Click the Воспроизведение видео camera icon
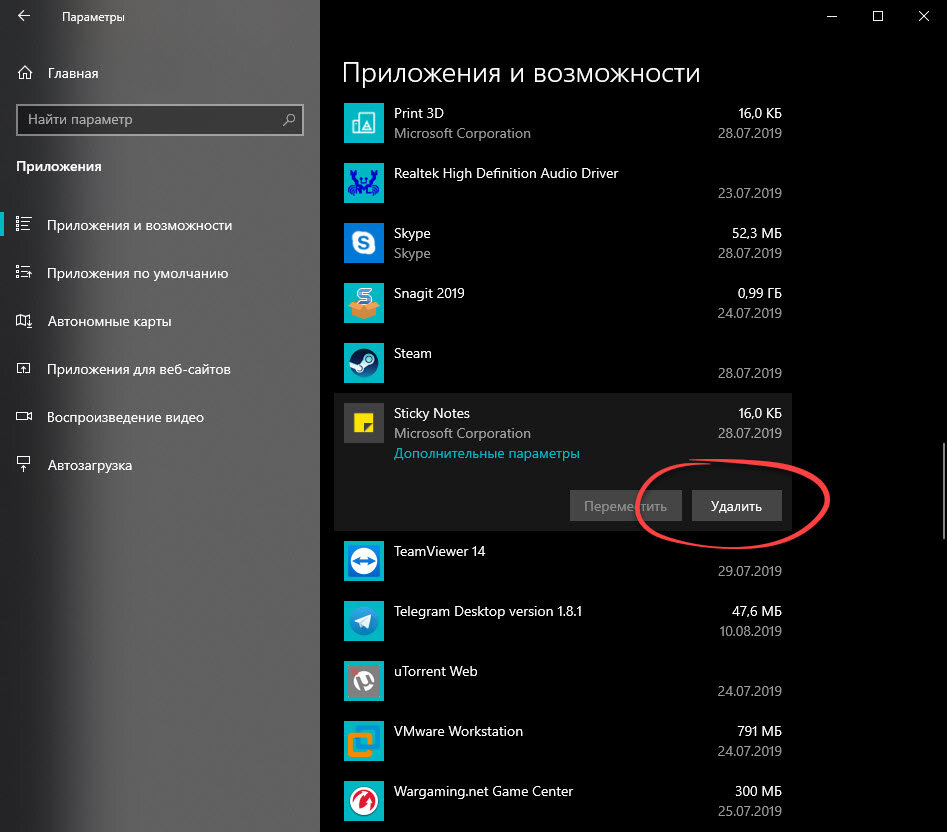The image size is (947, 832). [x=24, y=417]
